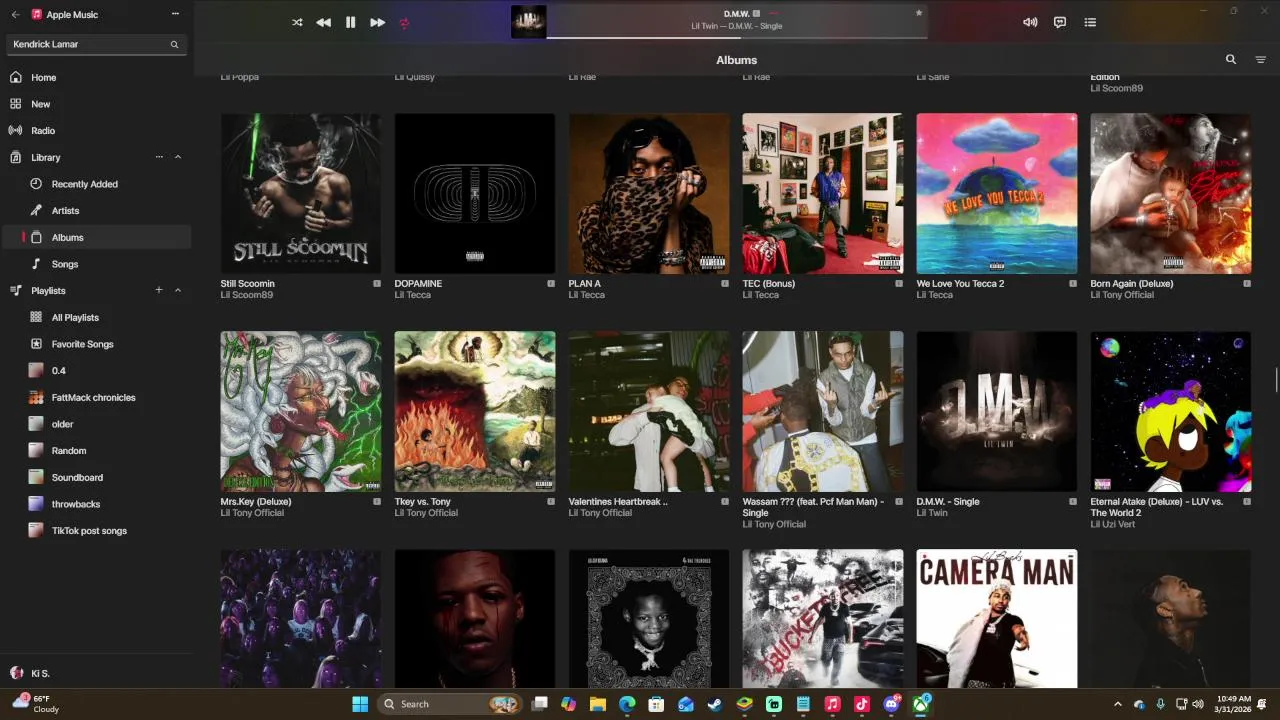Image resolution: width=1280 pixels, height=720 pixels.
Task: Open Valentines Heartbreak album cover
Action: 649,411
